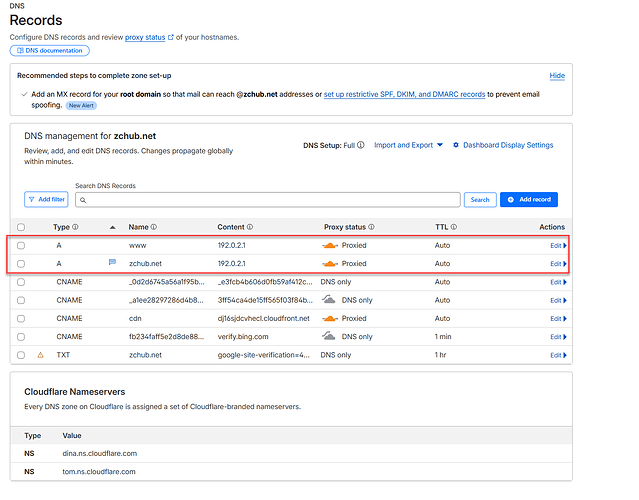Sort records with the Type column arrow
The width and height of the screenshot is (639, 500).
[x=112, y=227]
